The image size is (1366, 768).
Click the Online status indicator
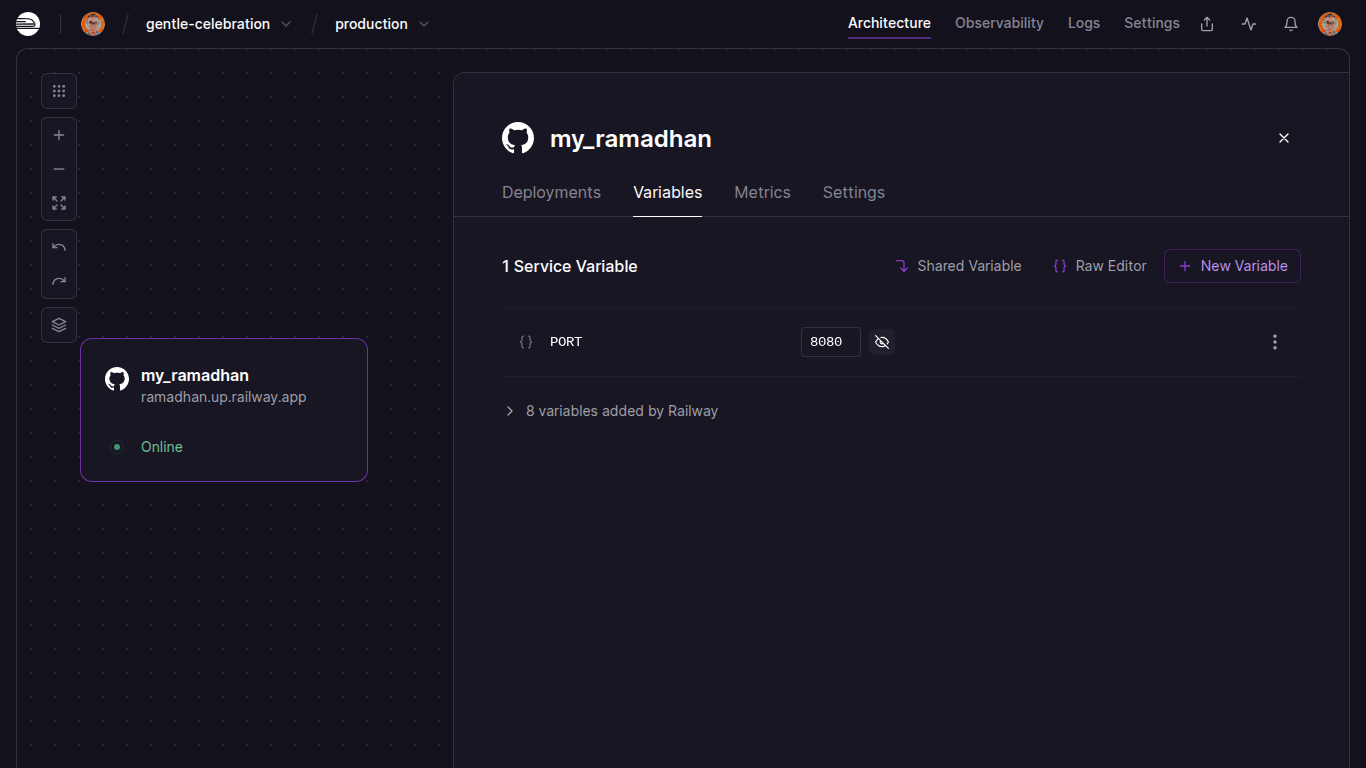point(147,447)
